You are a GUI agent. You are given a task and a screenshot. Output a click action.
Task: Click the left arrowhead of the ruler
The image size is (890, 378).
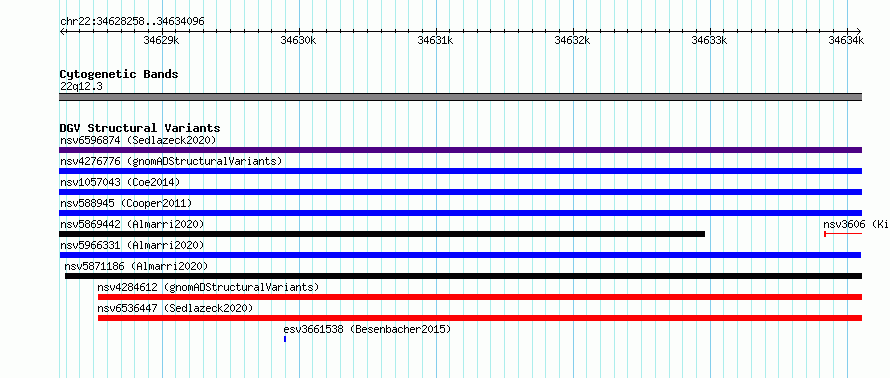62,31
